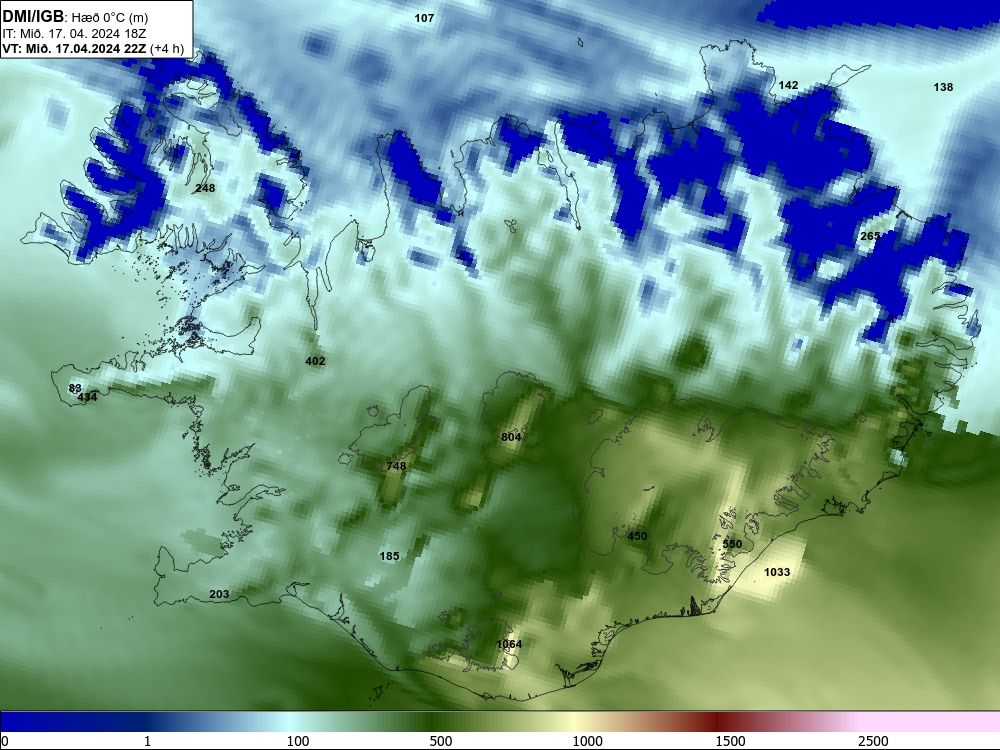Click the 142 value on northeast coast
Viewport: 1000px width, 750px height.
click(788, 85)
